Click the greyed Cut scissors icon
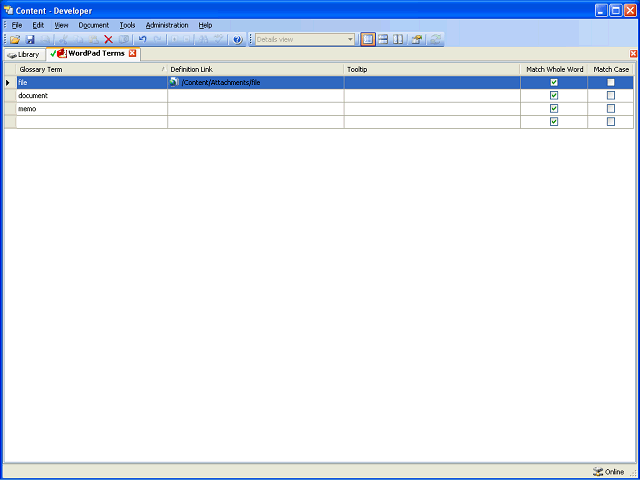Screen dimensions: 640x480 tap(63, 40)
